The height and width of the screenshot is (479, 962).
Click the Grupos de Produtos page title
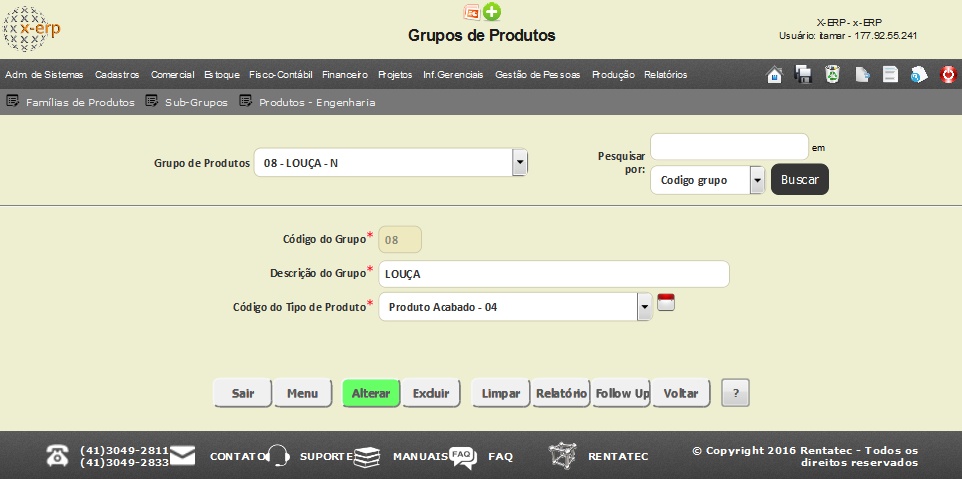(482, 36)
